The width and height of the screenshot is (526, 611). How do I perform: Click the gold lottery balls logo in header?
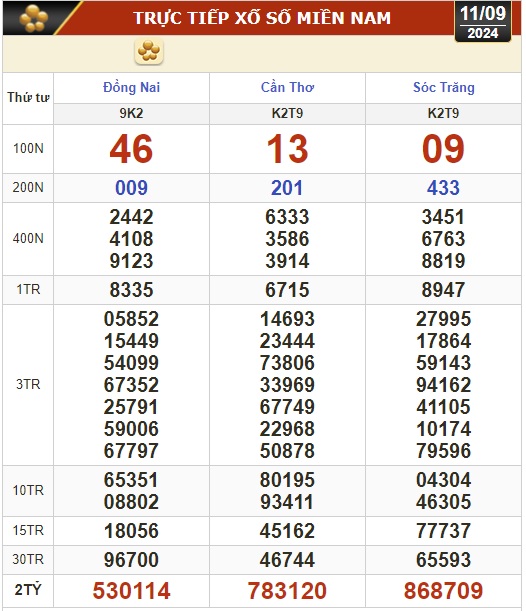coord(34,18)
